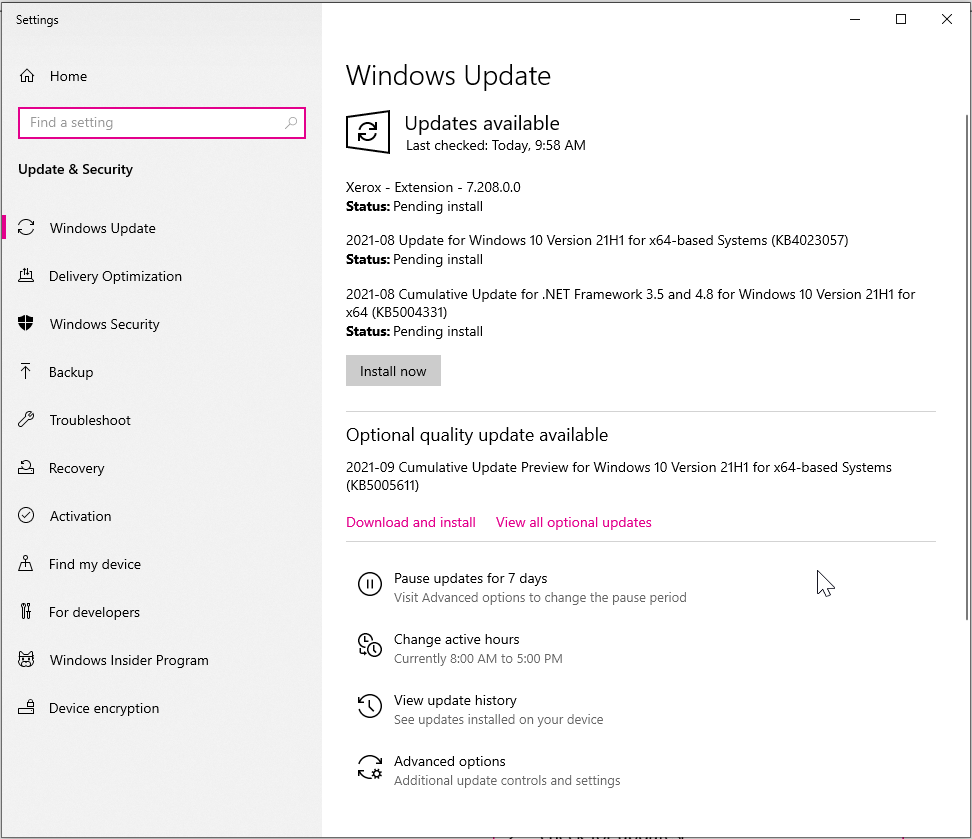Click the View update history clock icon

coord(369,706)
